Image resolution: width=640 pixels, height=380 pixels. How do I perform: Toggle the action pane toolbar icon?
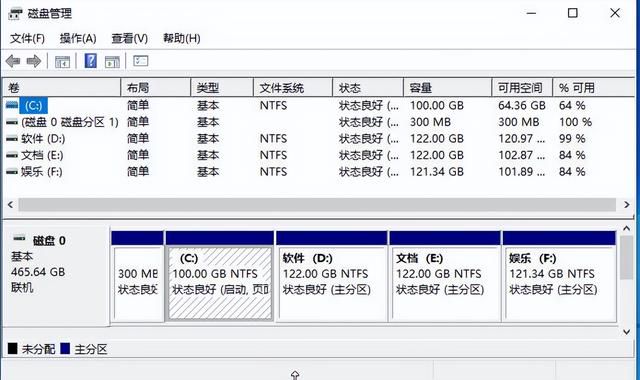112,62
